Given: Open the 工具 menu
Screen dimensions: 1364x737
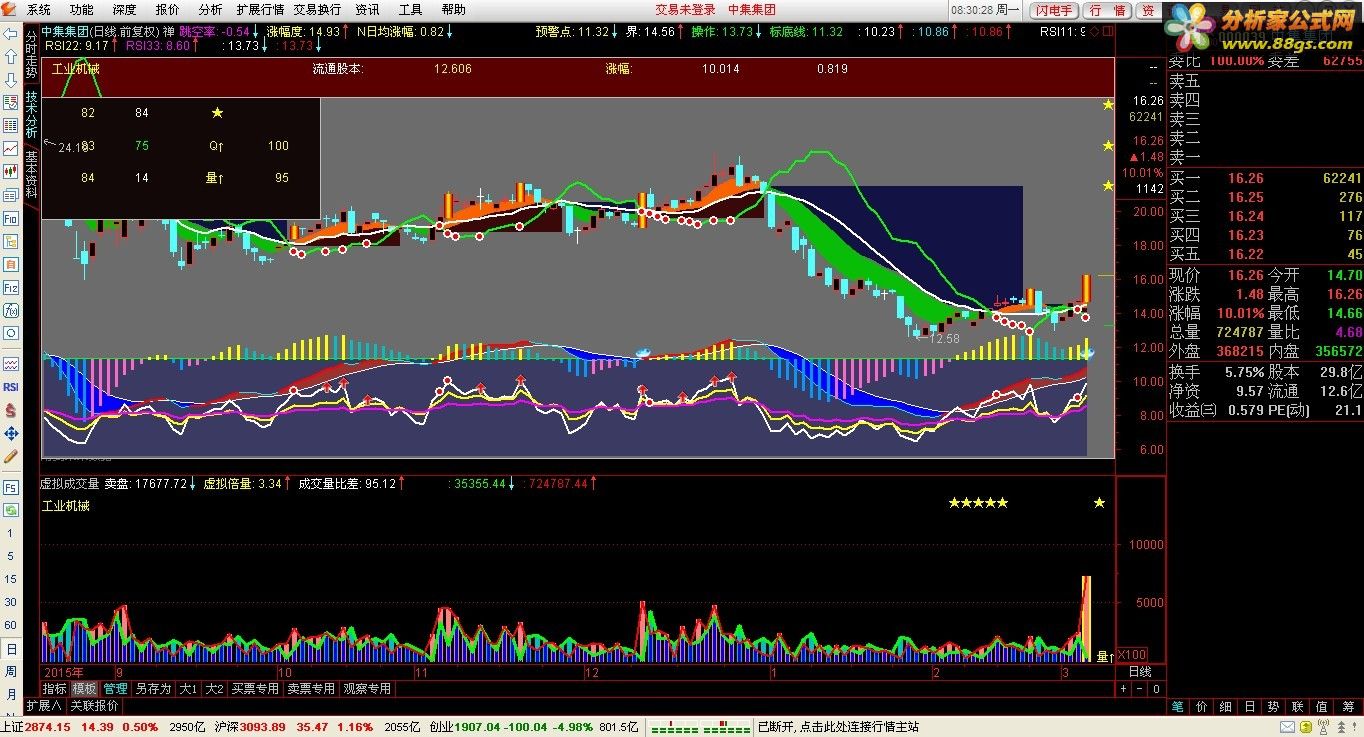Looking at the screenshot, I should coord(411,9).
